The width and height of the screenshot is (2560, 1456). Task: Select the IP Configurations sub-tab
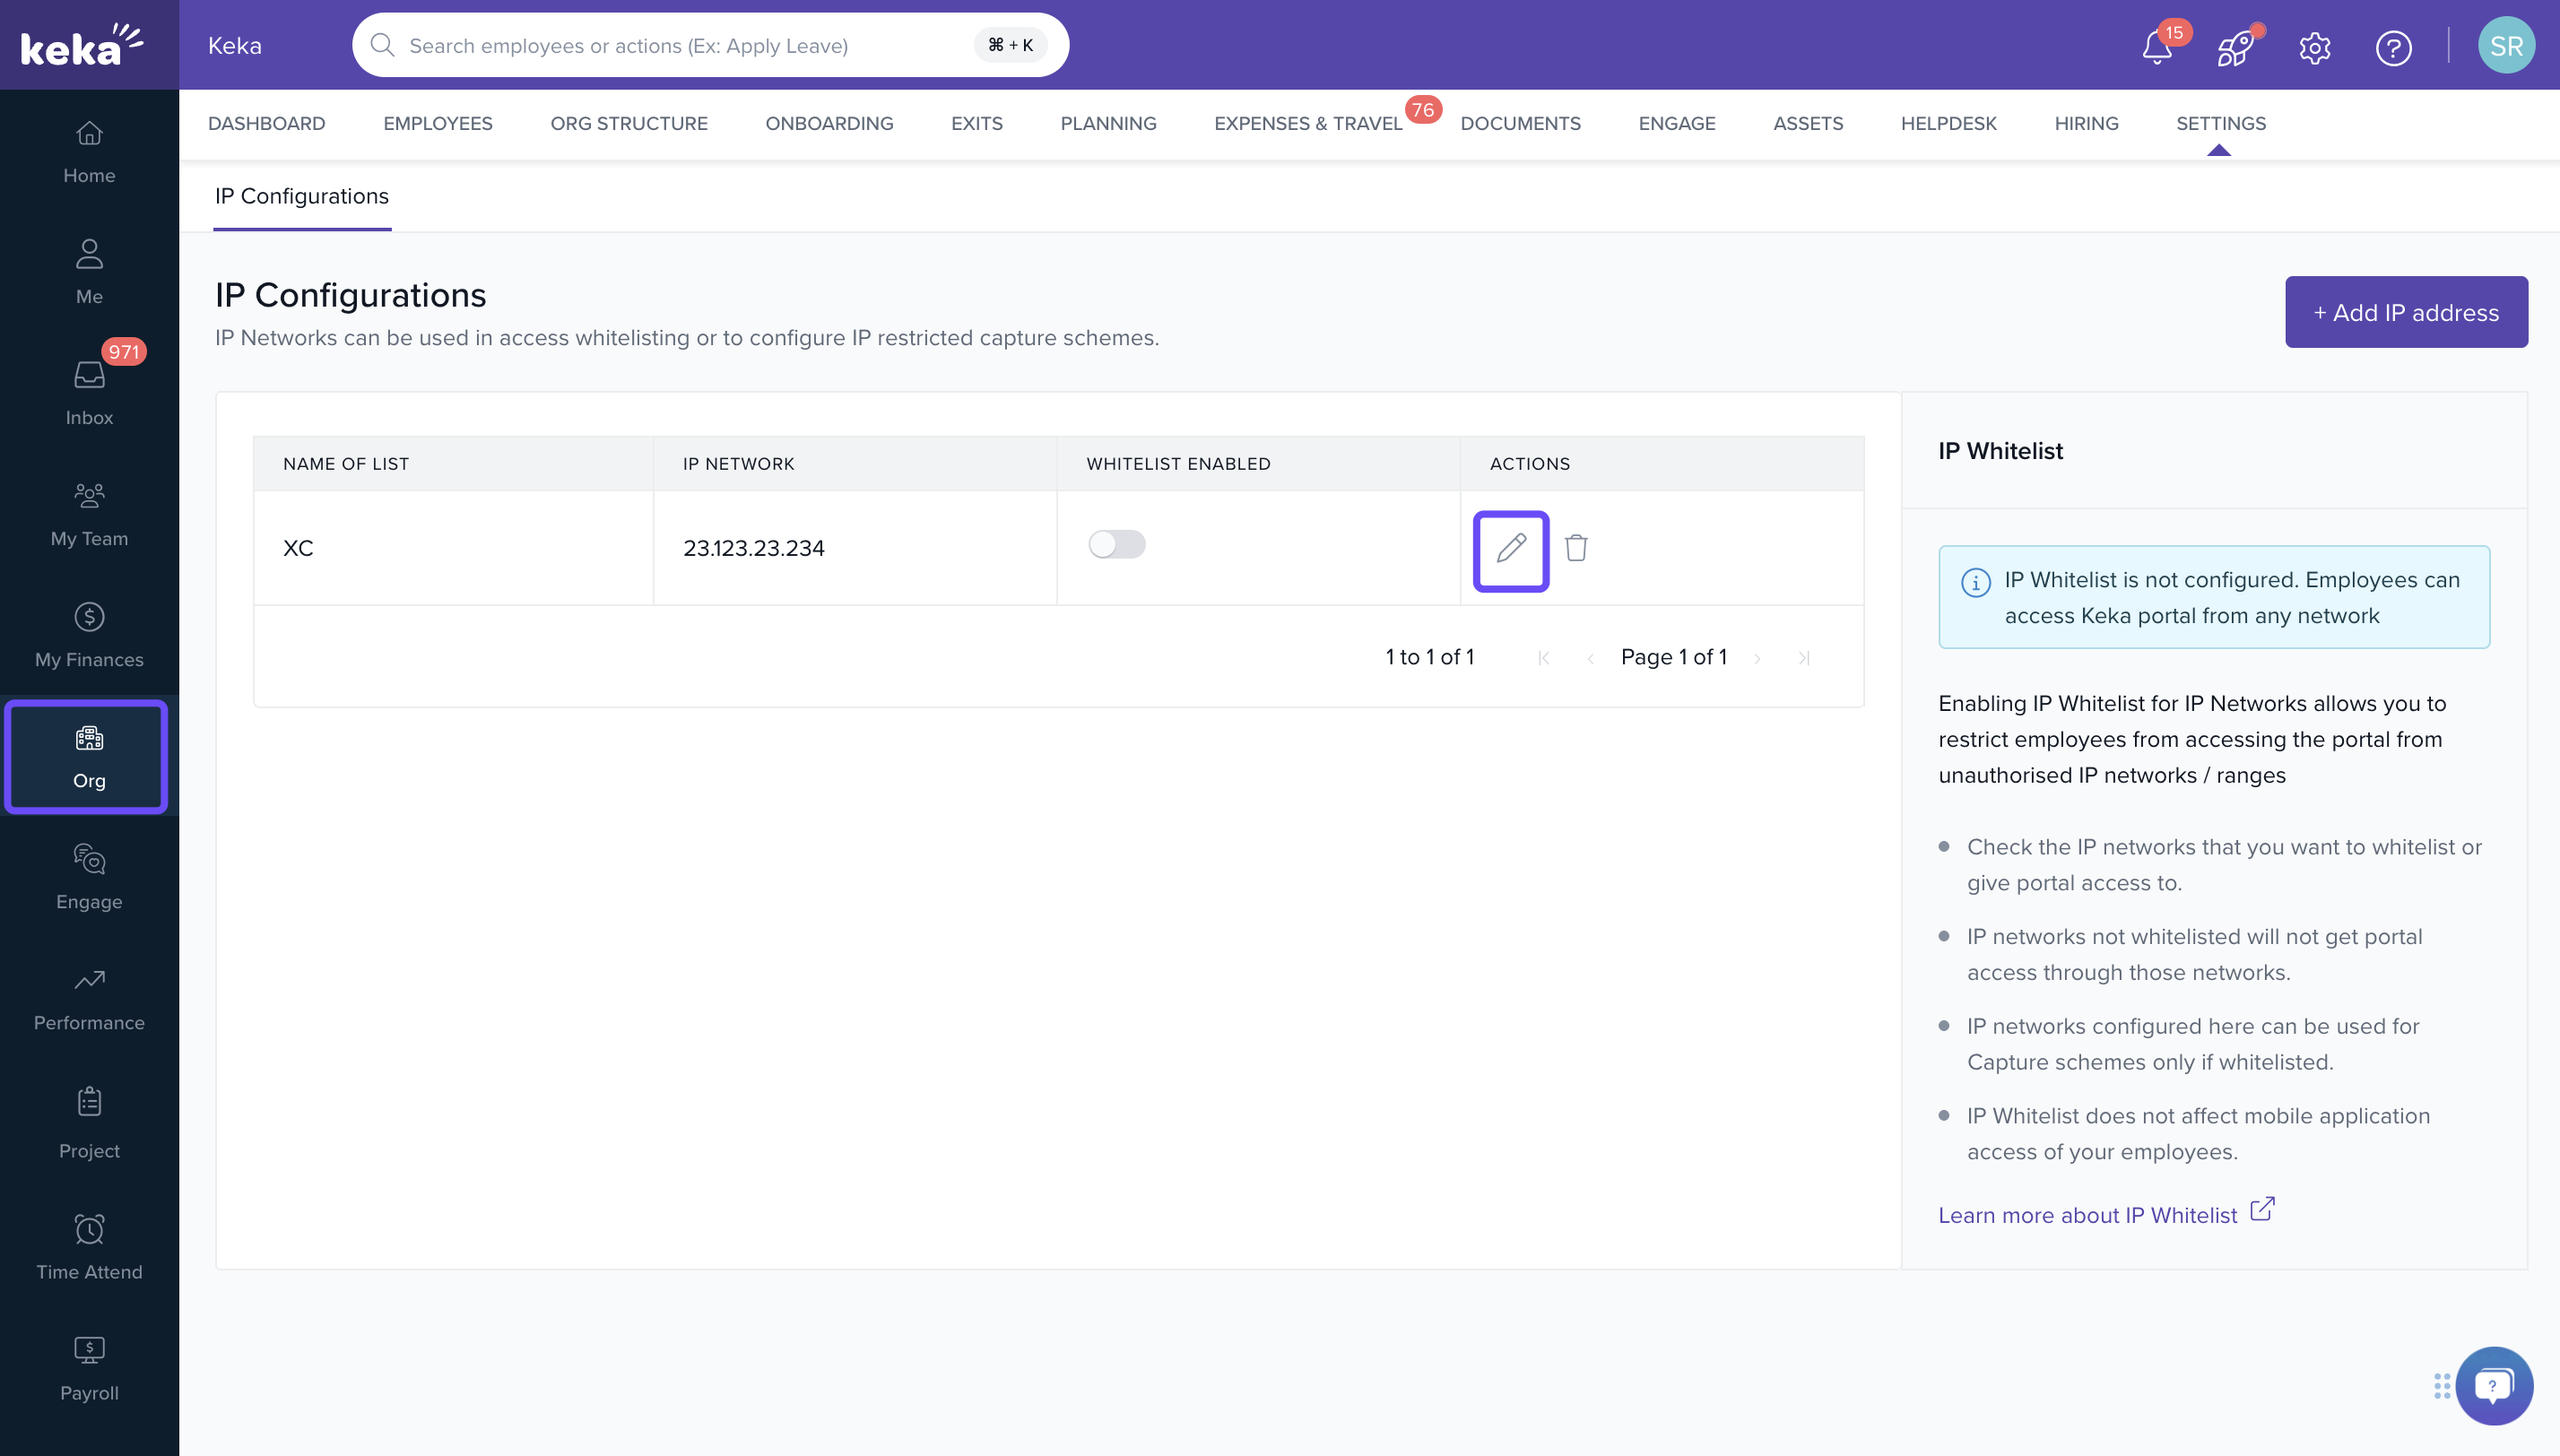pyautogui.click(x=301, y=196)
